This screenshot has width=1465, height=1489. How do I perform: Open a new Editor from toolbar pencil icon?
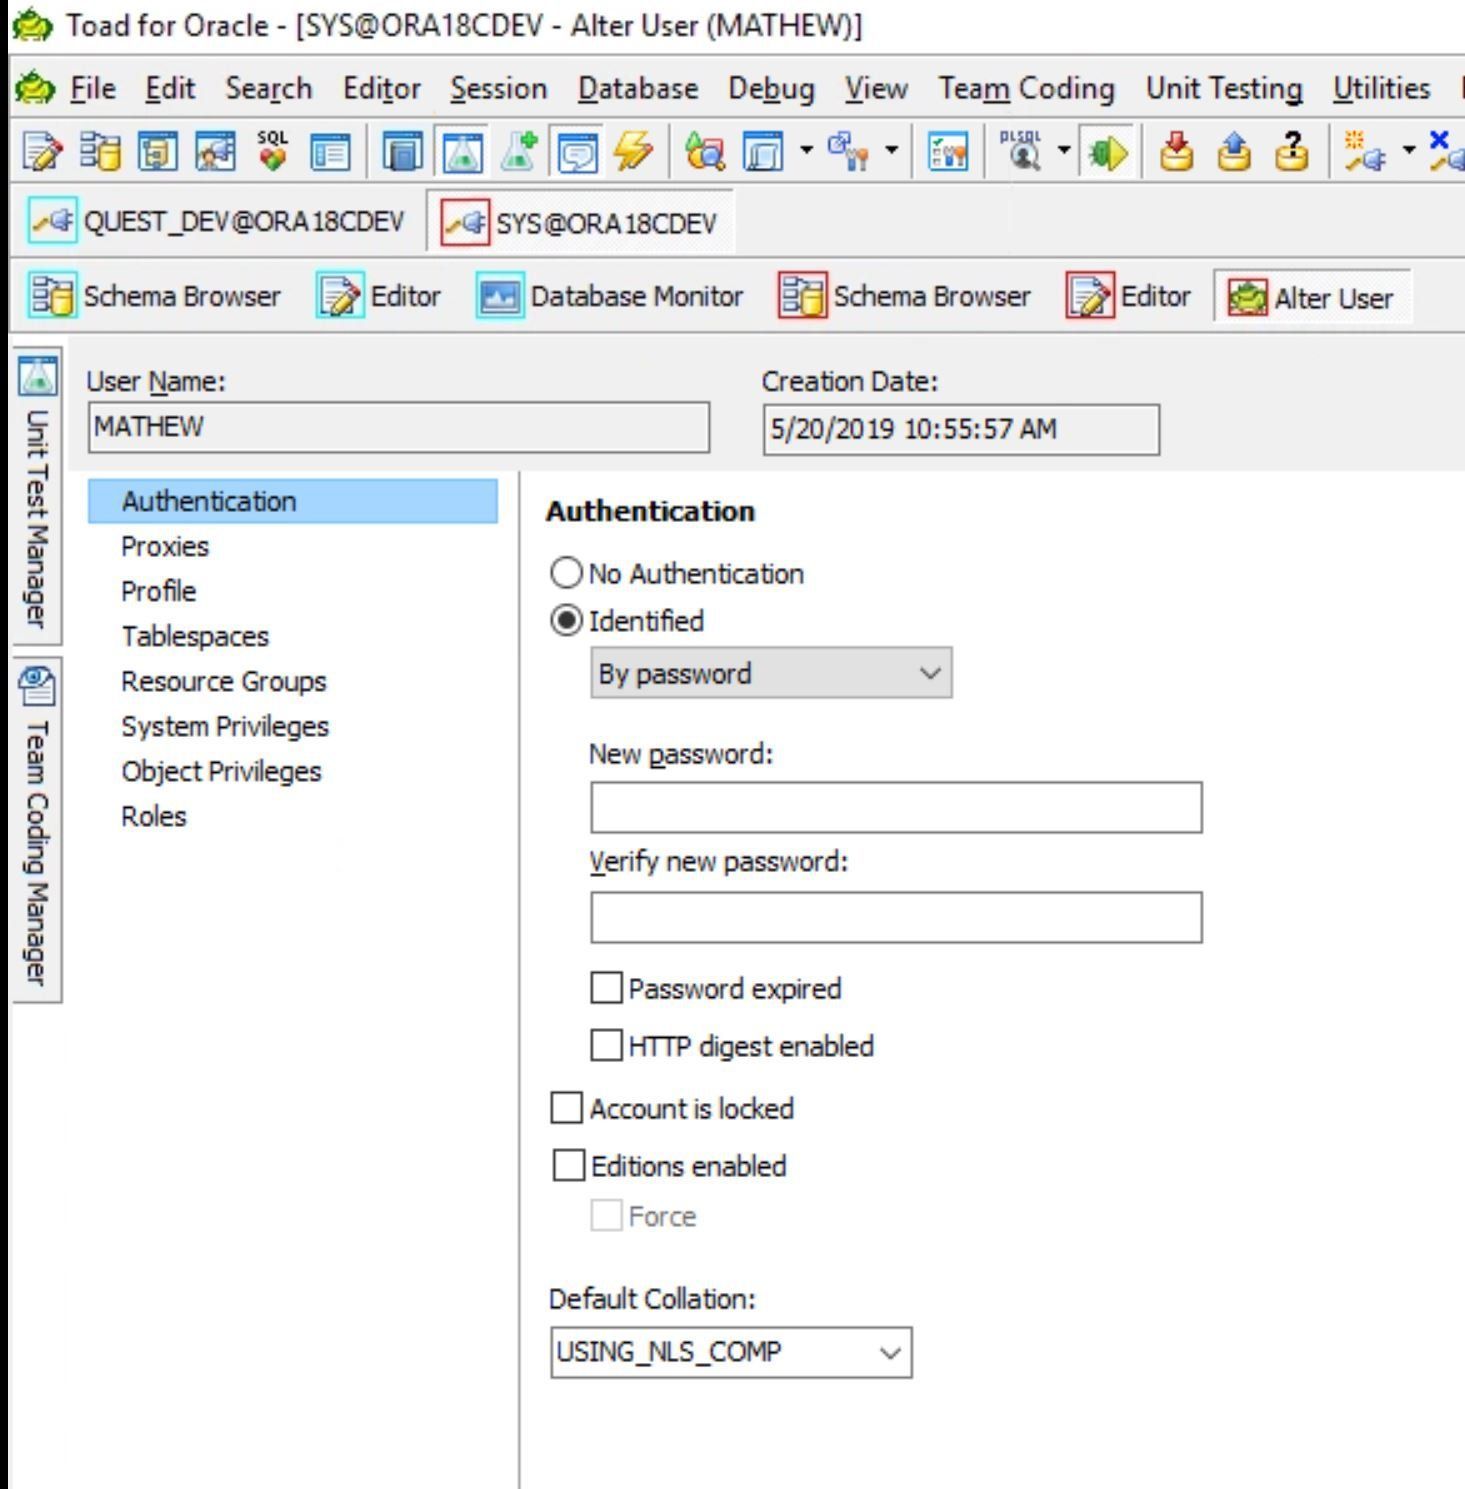[42, 152]
